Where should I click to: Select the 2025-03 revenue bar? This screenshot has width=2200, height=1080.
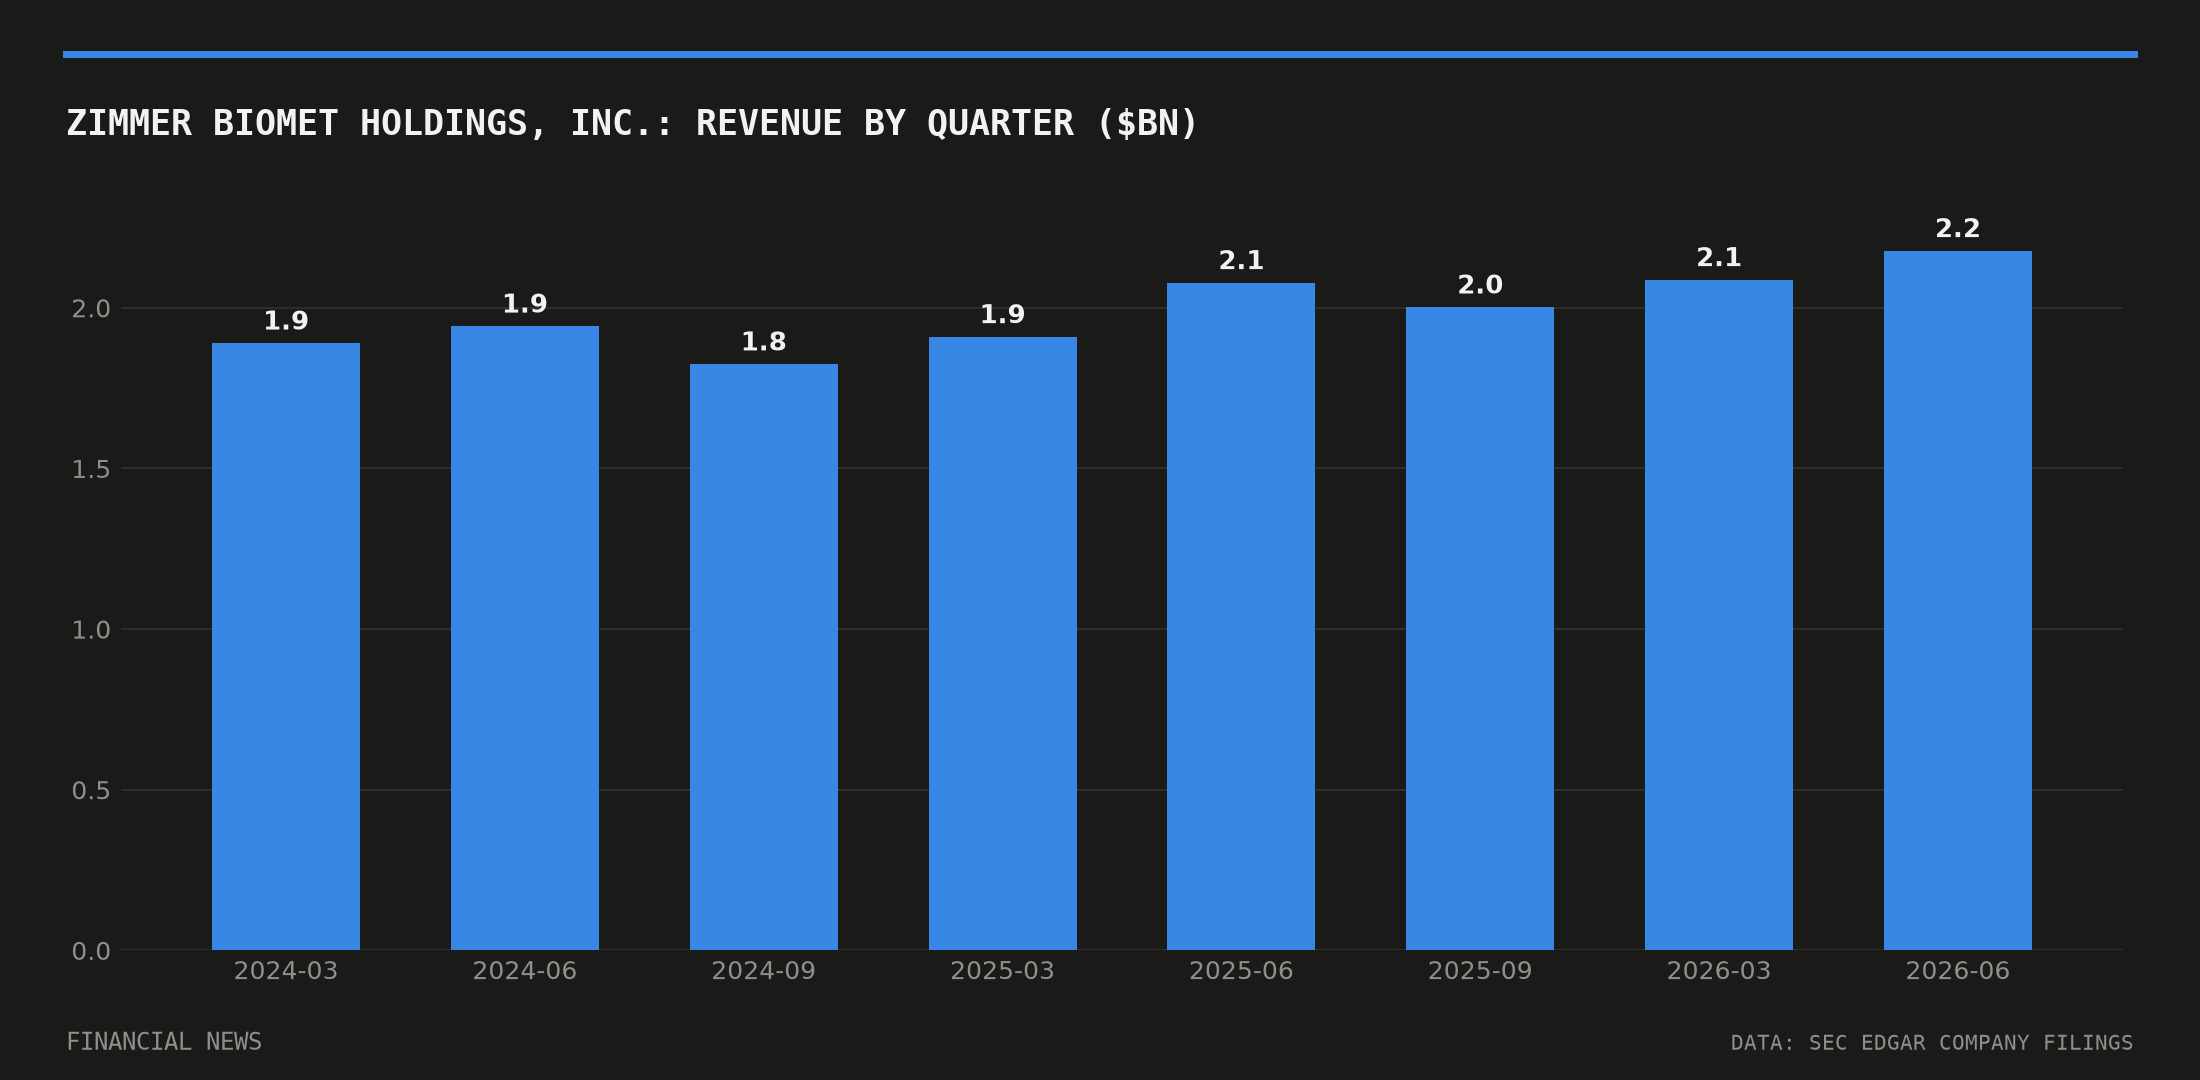tap(1003, 643)
